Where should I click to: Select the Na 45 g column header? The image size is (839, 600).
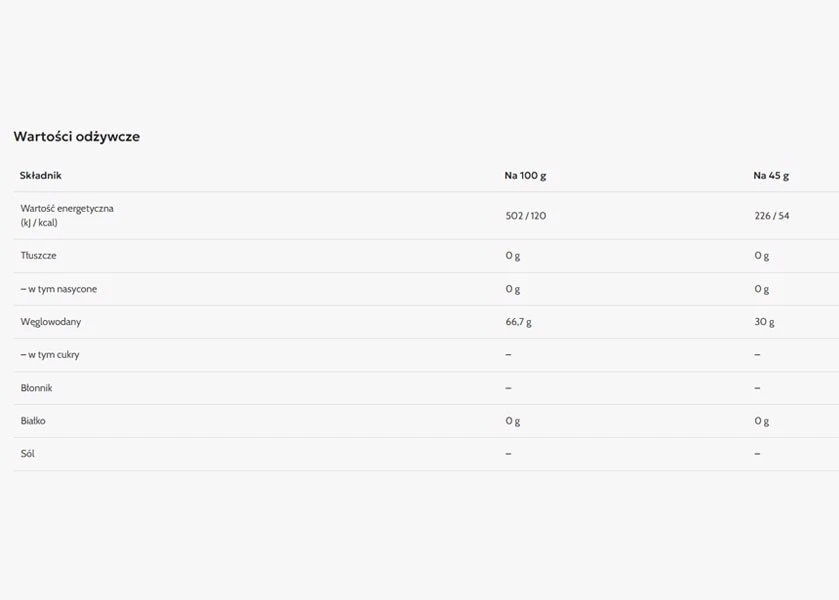(x=771, y=176)
